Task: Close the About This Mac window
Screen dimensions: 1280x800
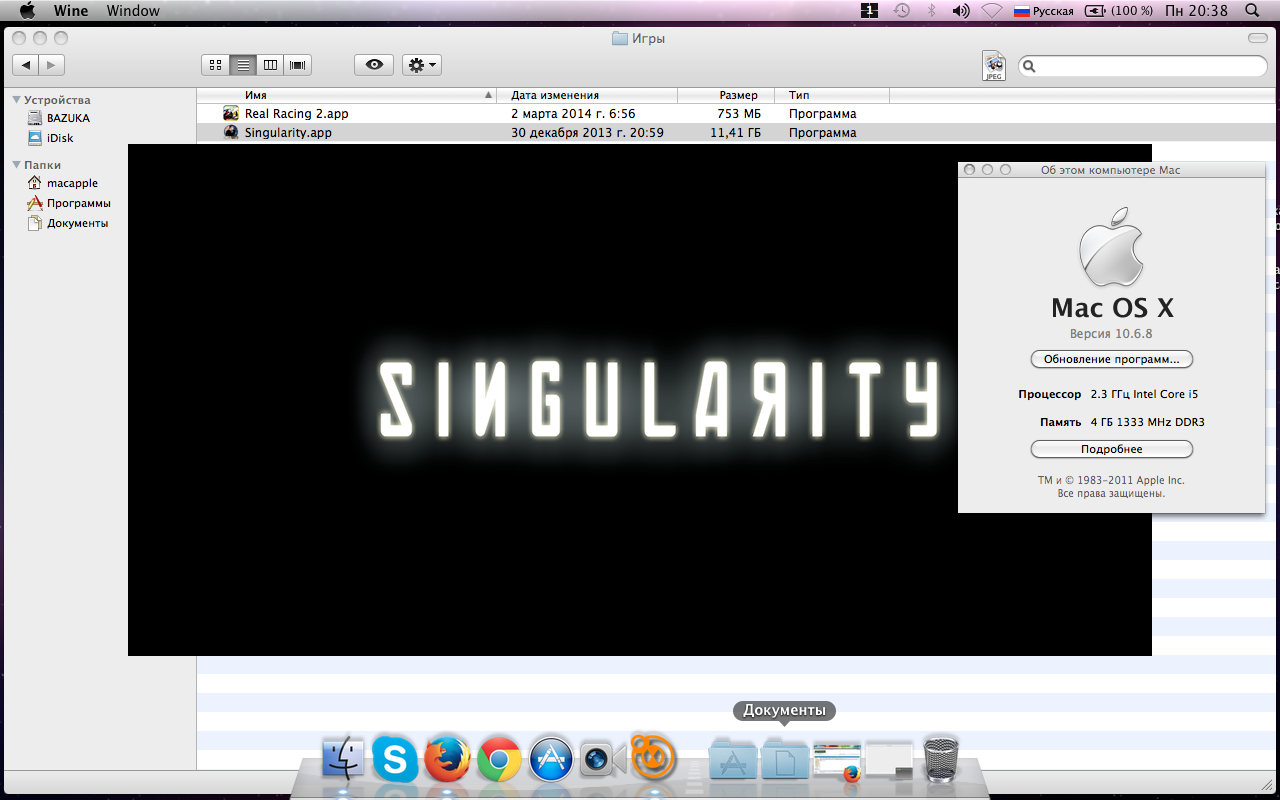Action: pos(970,170)
